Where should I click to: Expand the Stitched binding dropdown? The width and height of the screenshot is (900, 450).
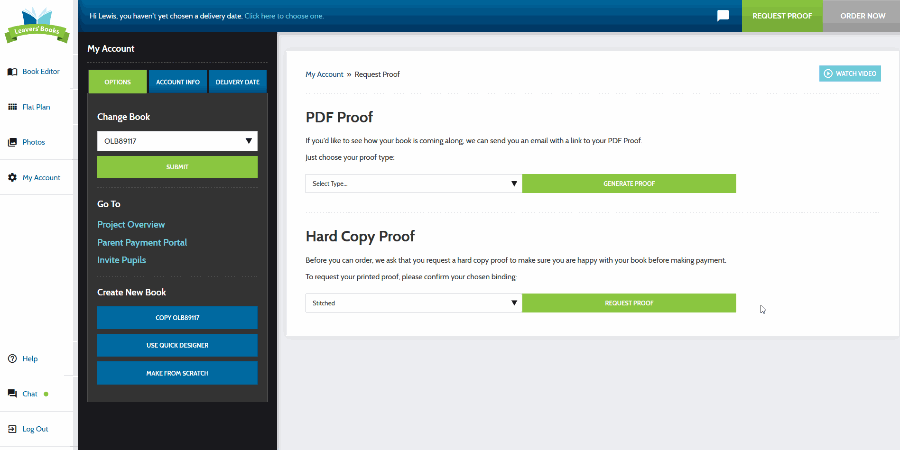tap(413, 302)
